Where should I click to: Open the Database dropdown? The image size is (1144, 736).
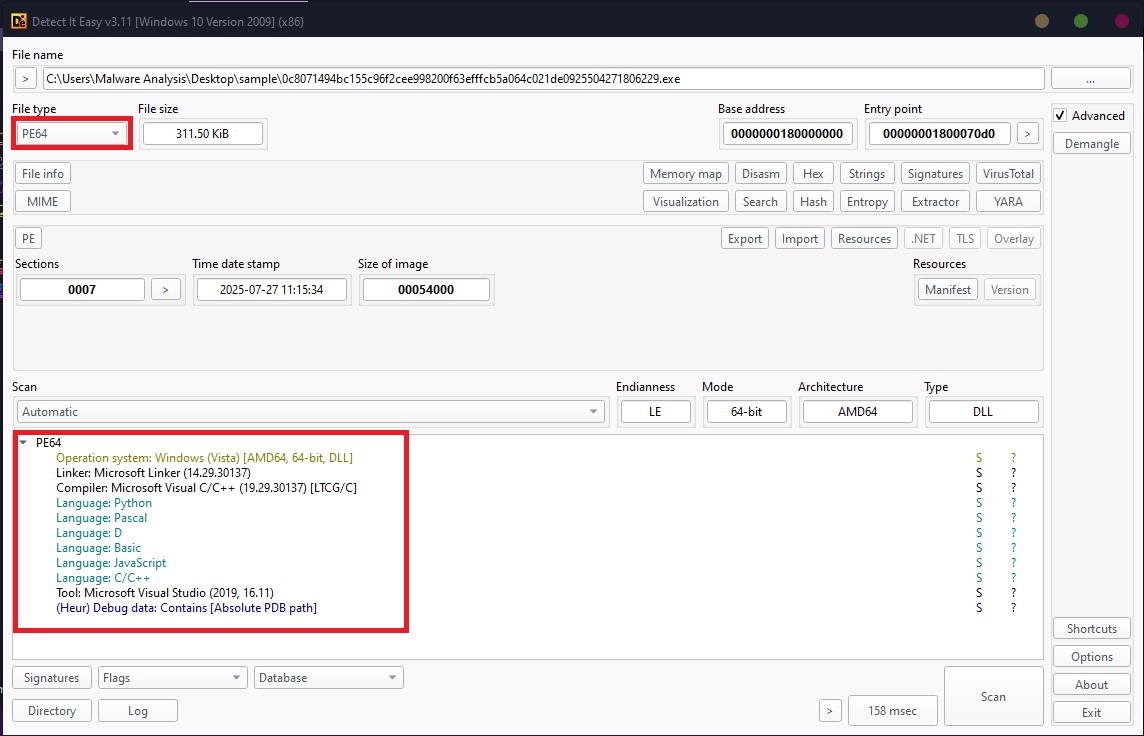click(328, 678)
